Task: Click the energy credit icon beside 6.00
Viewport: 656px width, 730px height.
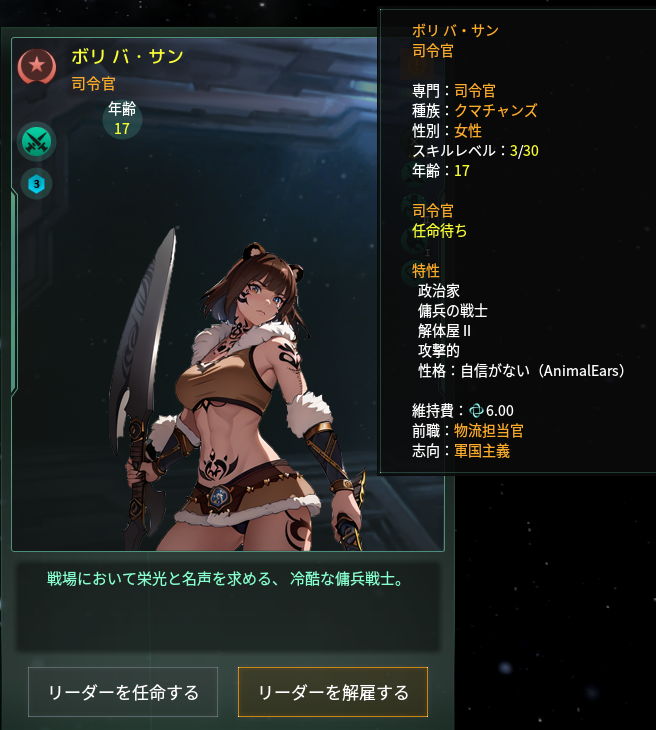Action: tap(476, 411)
